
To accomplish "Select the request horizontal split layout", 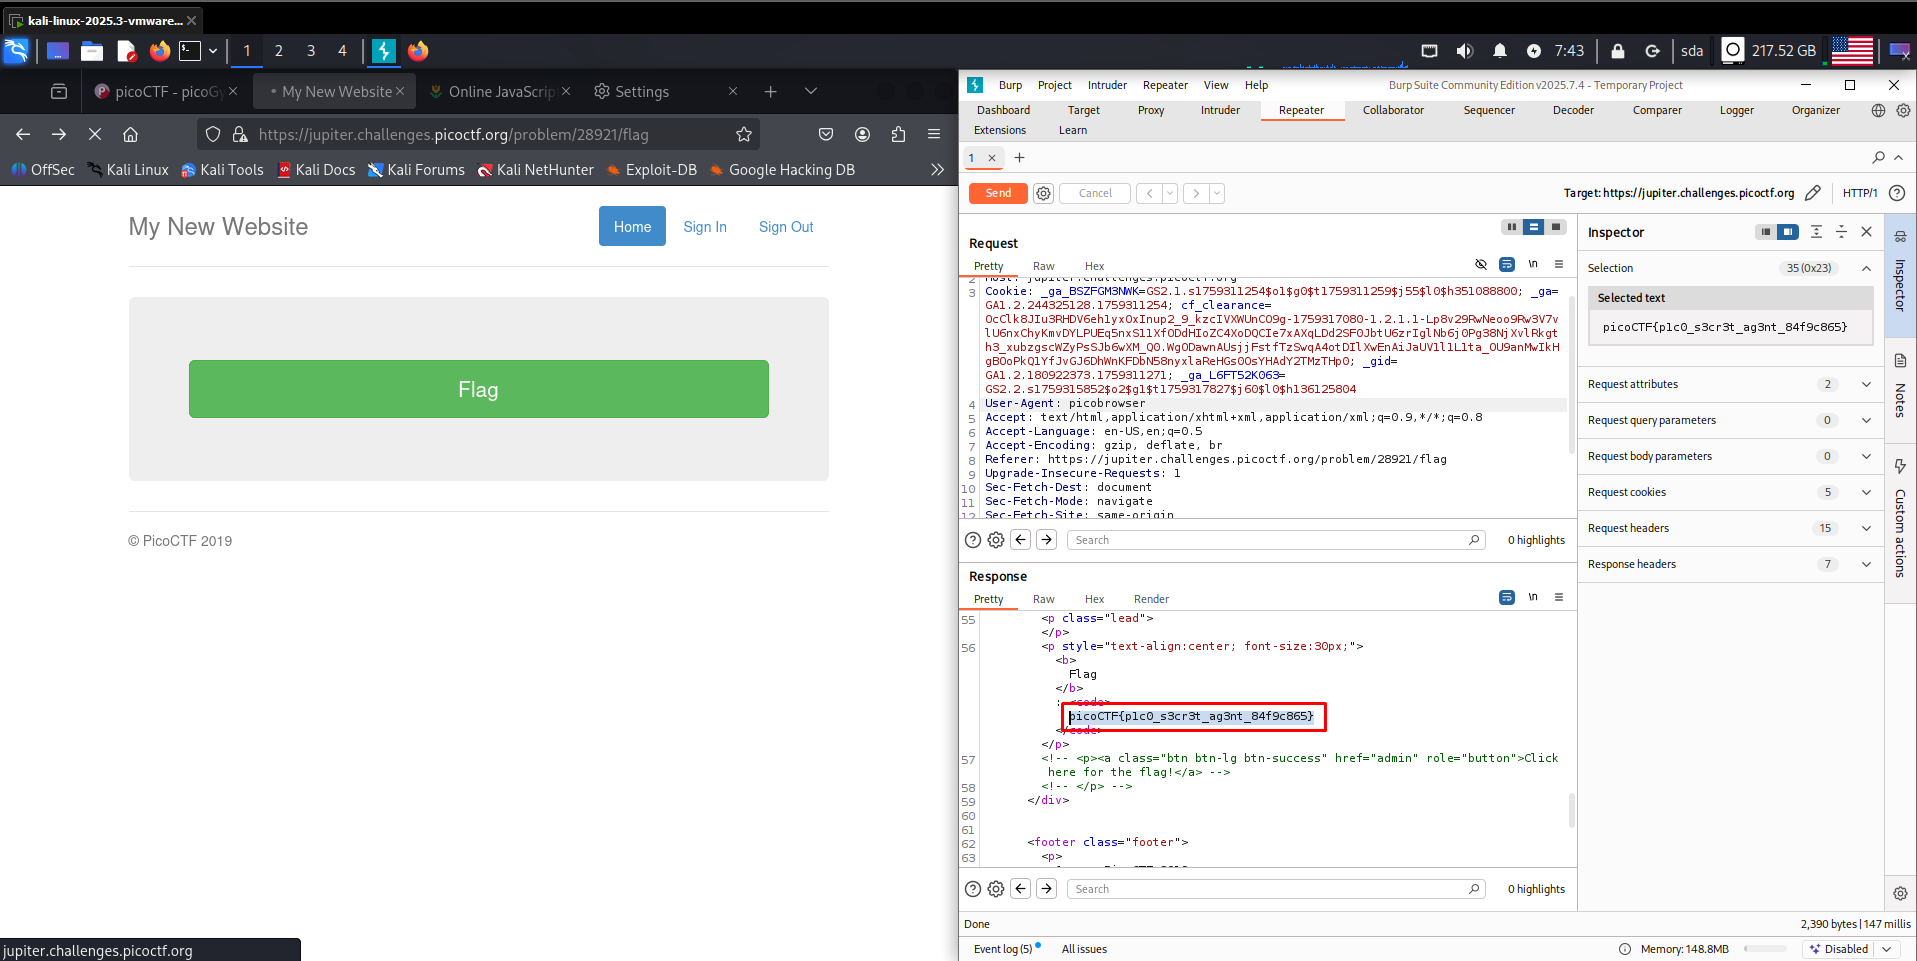I will [1533, 227].
